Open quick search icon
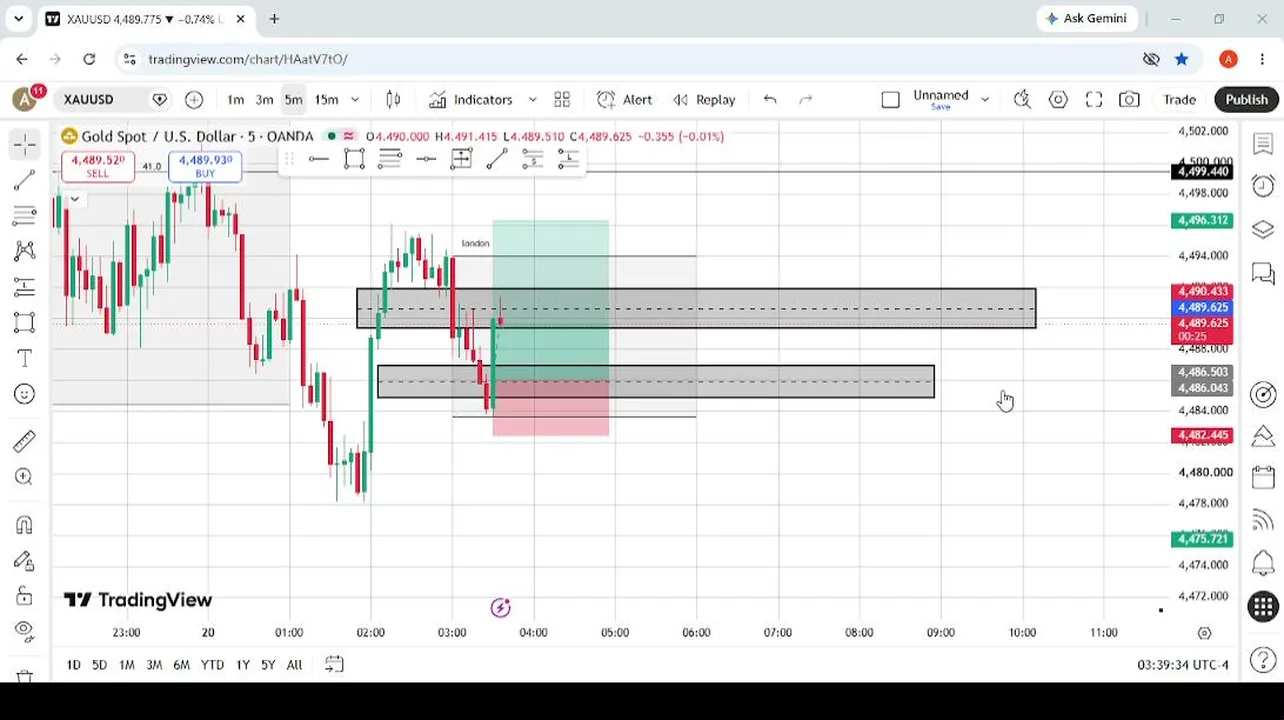The height and width of the screenshot is (720, 1284). coord(1022,99)
